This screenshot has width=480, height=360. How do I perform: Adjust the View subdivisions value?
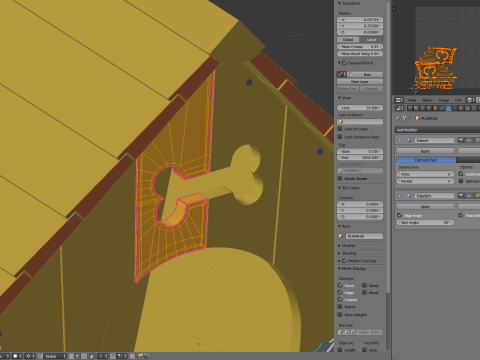(425, 174)
